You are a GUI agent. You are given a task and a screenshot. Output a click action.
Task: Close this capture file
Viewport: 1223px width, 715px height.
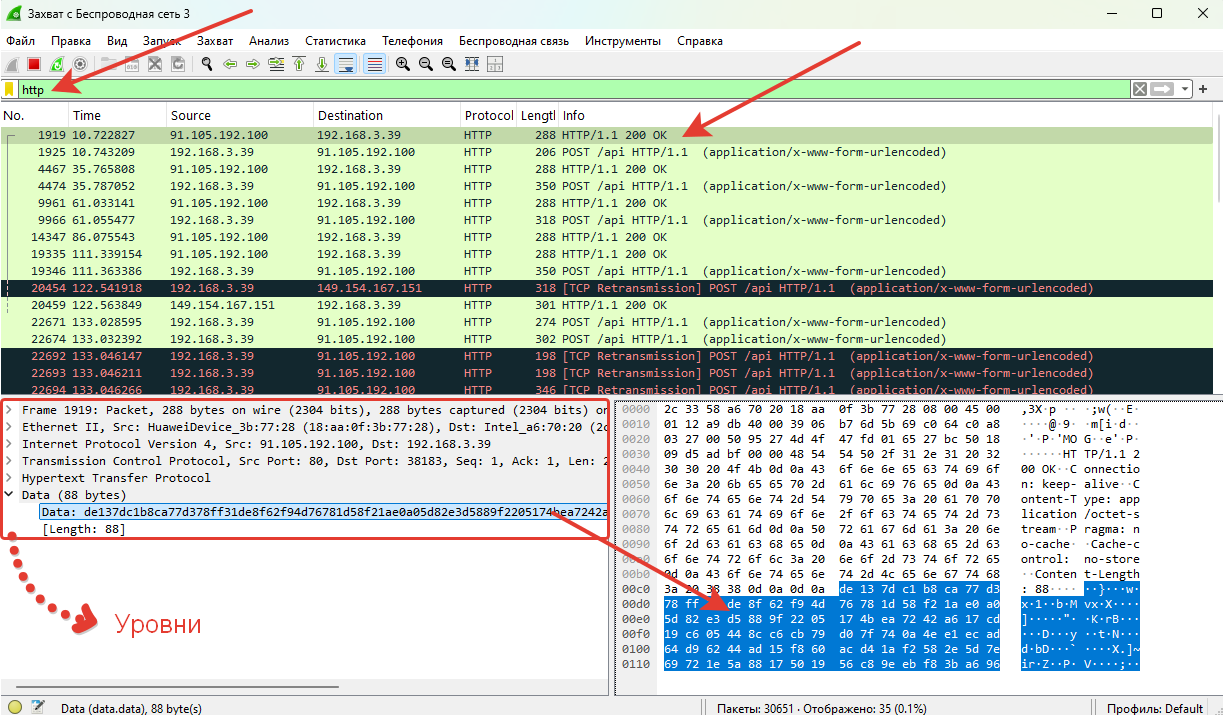[x=155, y=64]
